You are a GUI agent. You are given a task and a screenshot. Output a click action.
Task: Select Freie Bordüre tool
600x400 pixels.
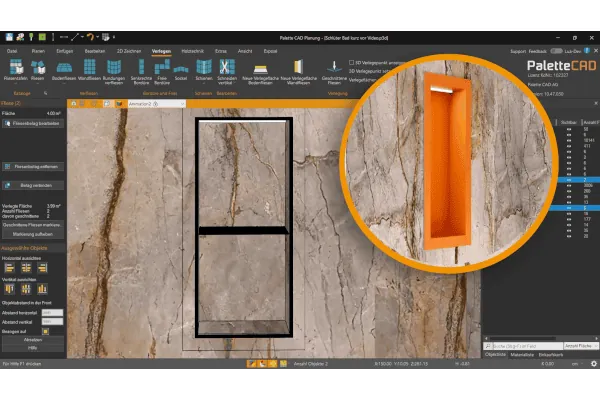(x=162, y=72)
